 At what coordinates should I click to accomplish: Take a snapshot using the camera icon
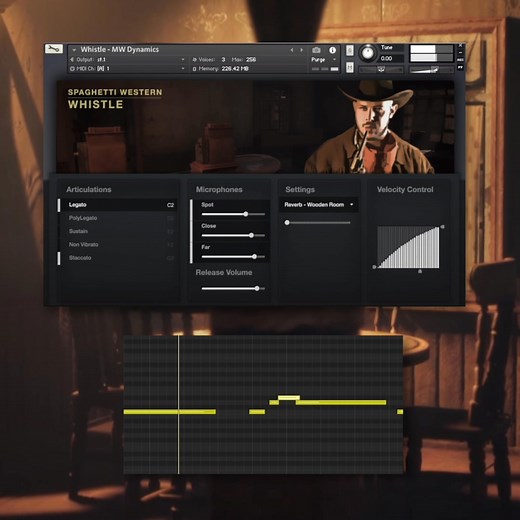[x=316, y=50]
